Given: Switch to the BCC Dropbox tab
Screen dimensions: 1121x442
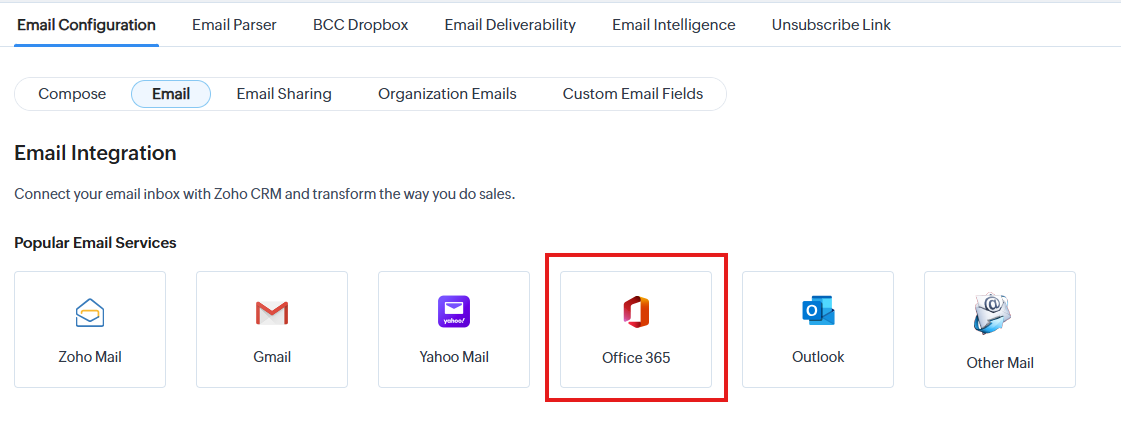Looking at the screenshot, I should coord(360,25).
